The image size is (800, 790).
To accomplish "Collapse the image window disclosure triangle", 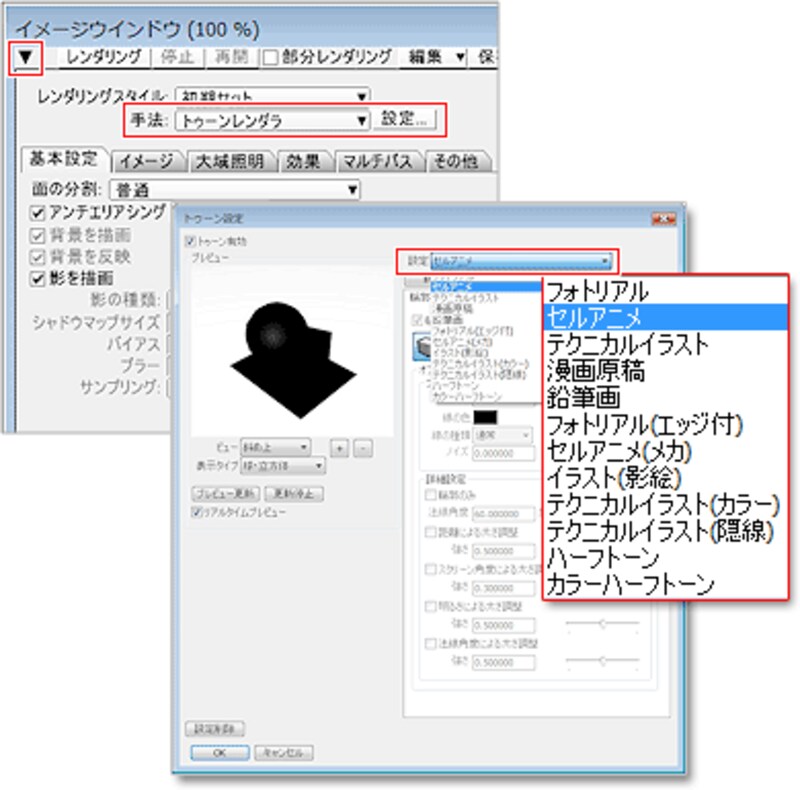I will click(26, 57).
